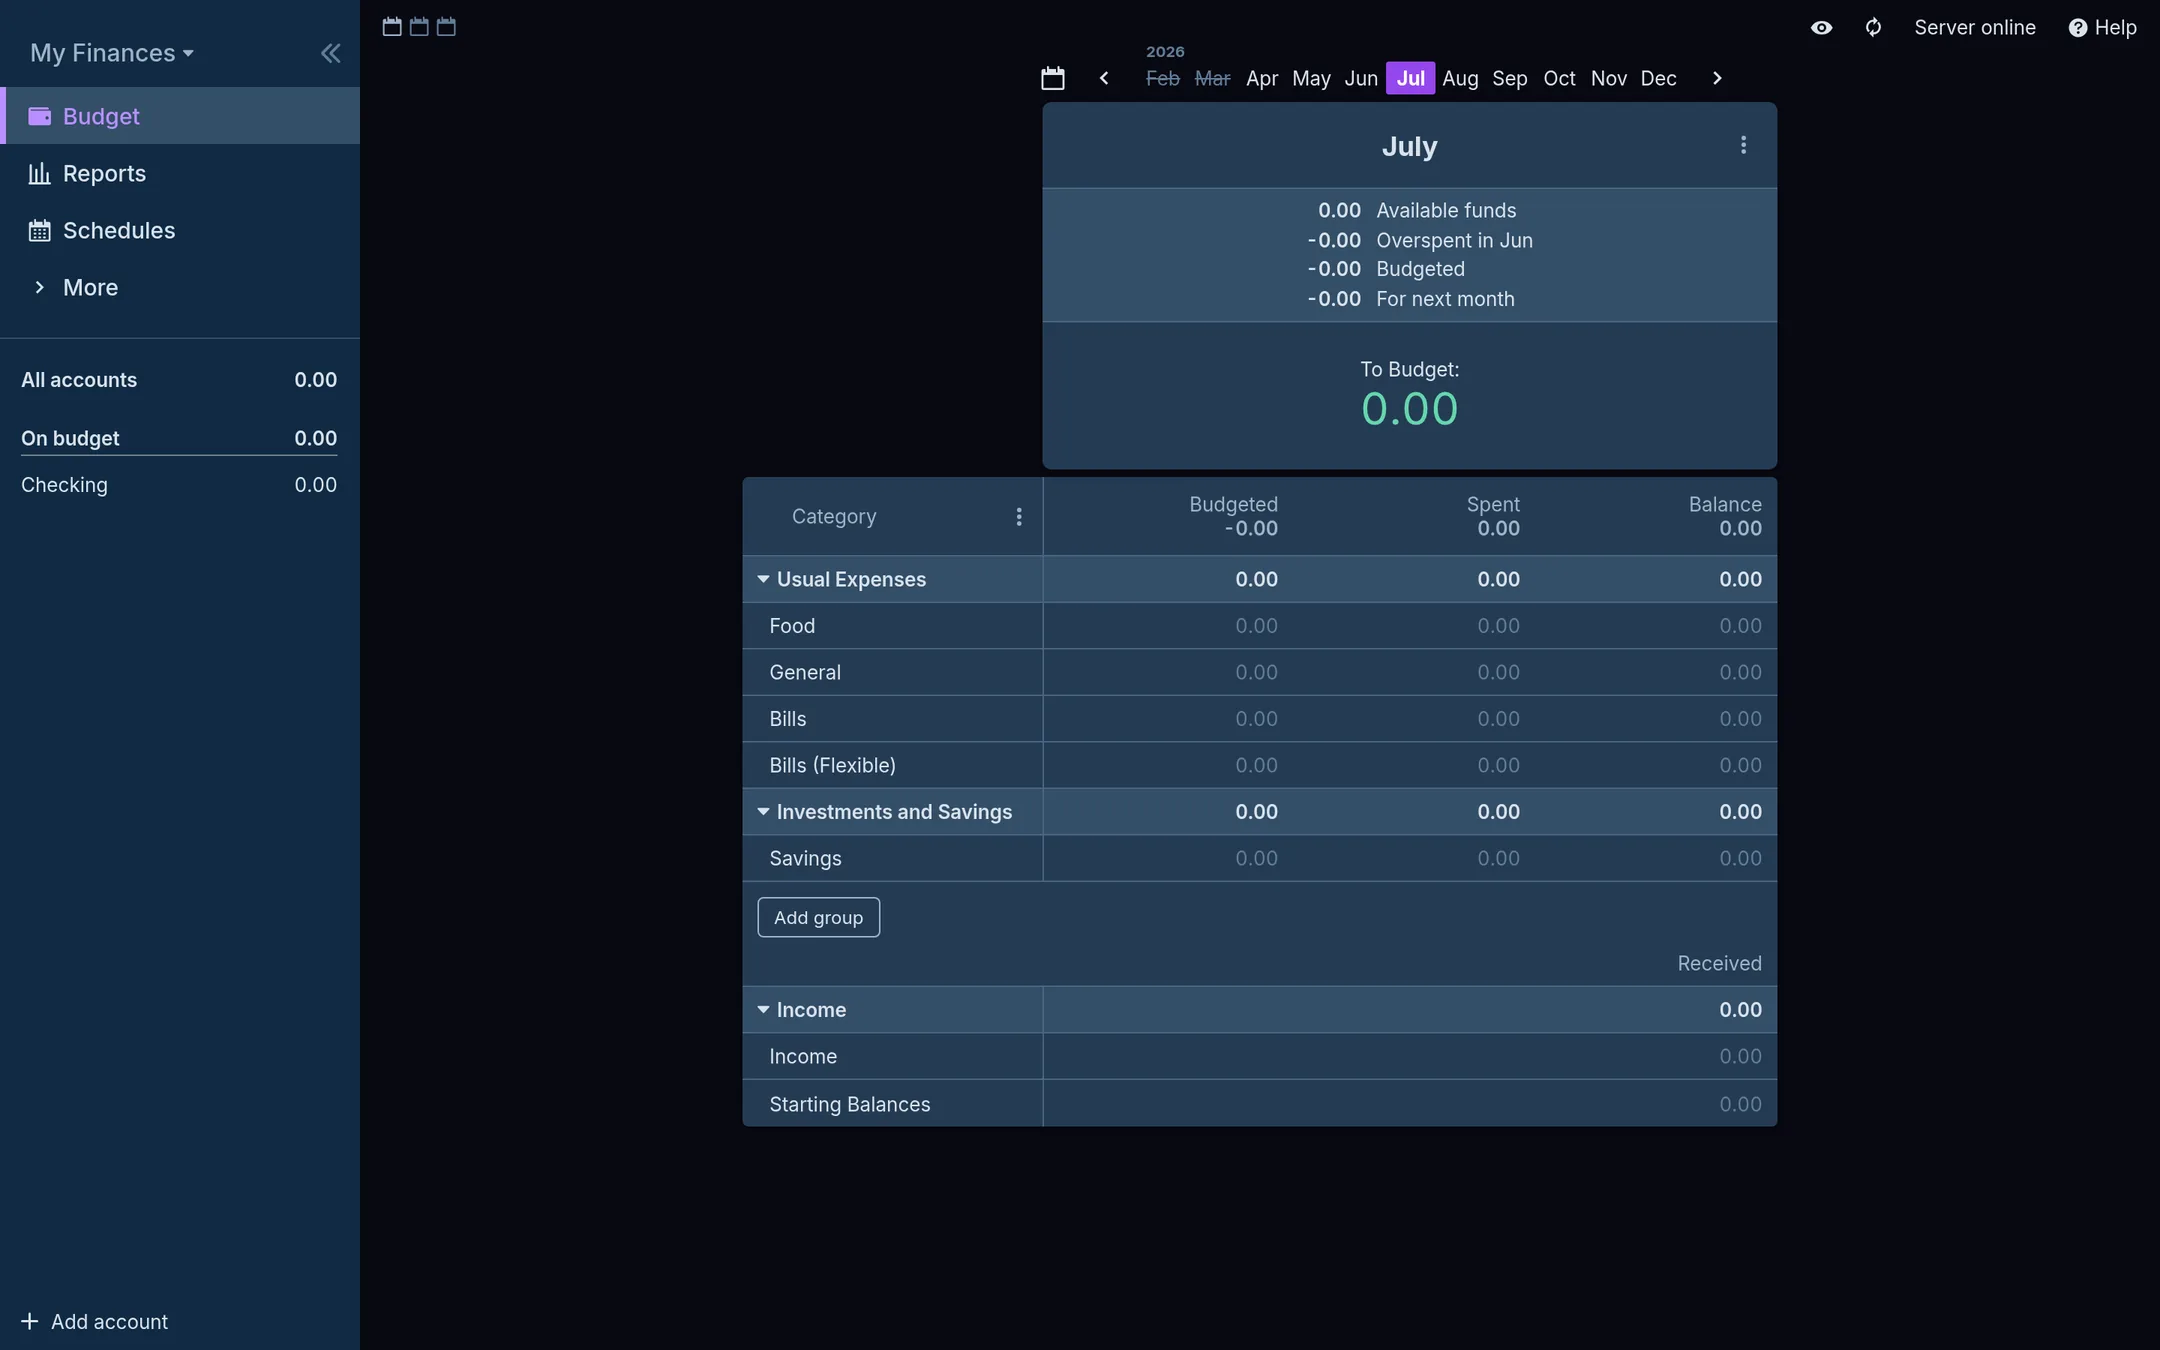Collapse Usual Expenses group
The height and width of the screenshot is (1350, 2160).
[763, 579]
